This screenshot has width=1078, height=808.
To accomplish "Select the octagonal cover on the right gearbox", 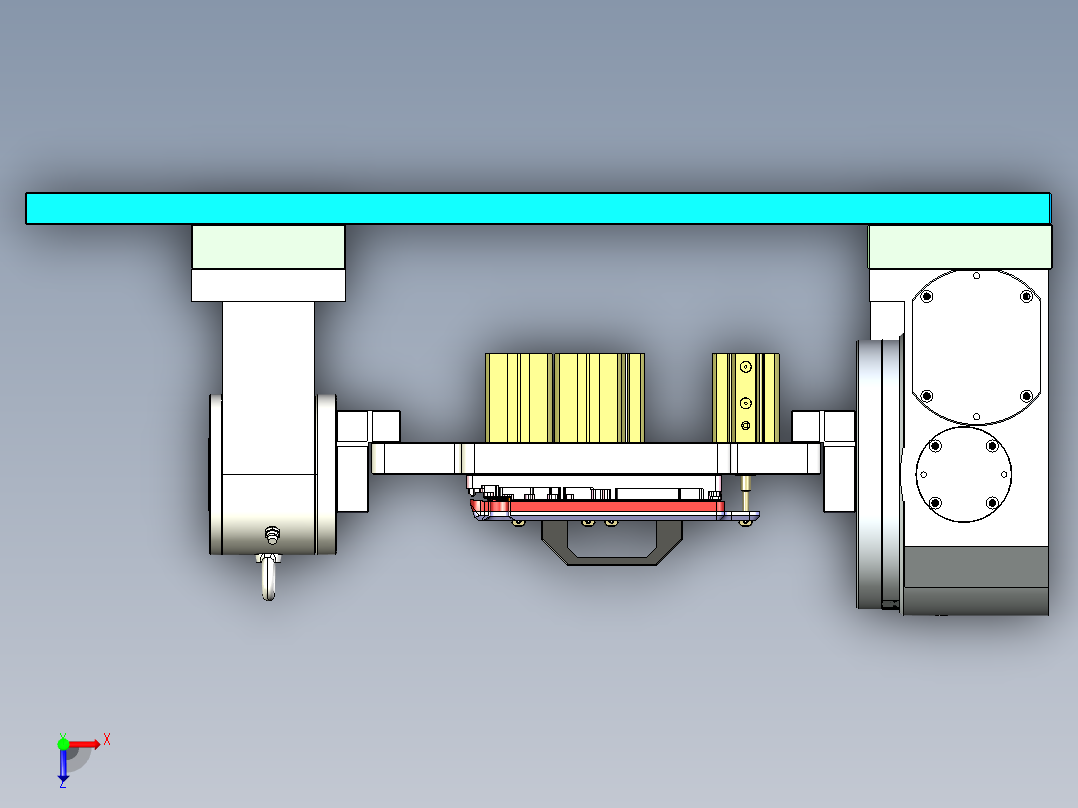I will 976,347.
